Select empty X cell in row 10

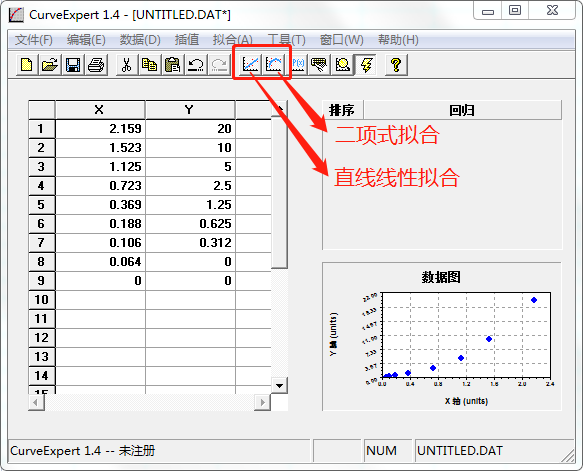click(100, 300)
